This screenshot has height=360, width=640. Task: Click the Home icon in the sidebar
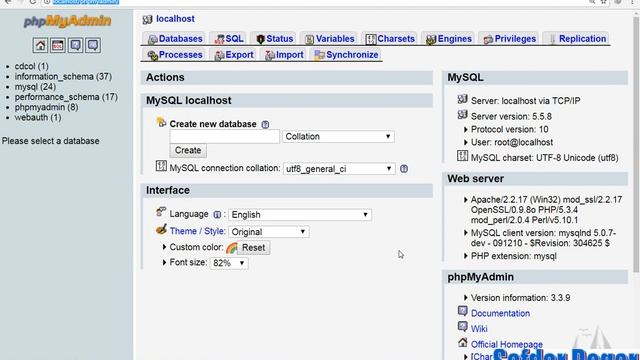pos(40,45)
